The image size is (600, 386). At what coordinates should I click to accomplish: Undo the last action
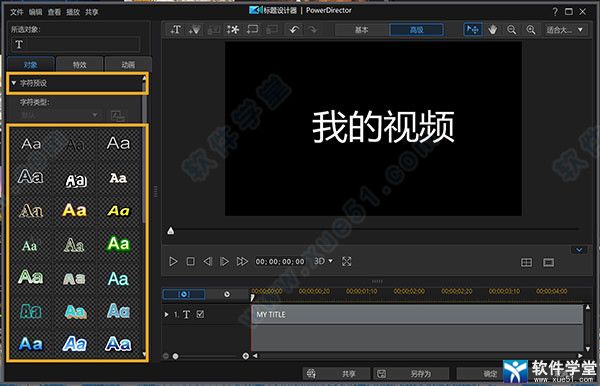(293, 29)
